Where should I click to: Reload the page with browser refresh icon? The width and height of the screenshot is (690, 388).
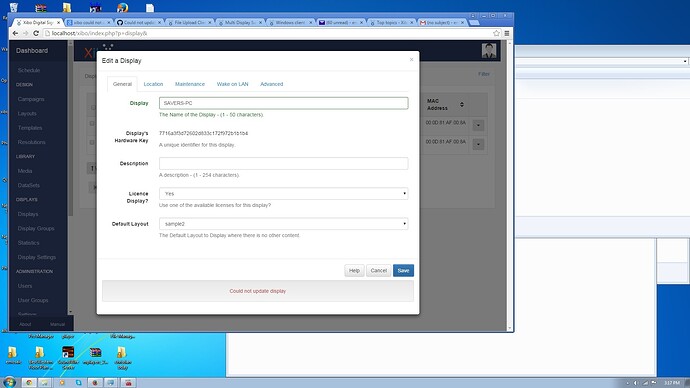point(36,33)
